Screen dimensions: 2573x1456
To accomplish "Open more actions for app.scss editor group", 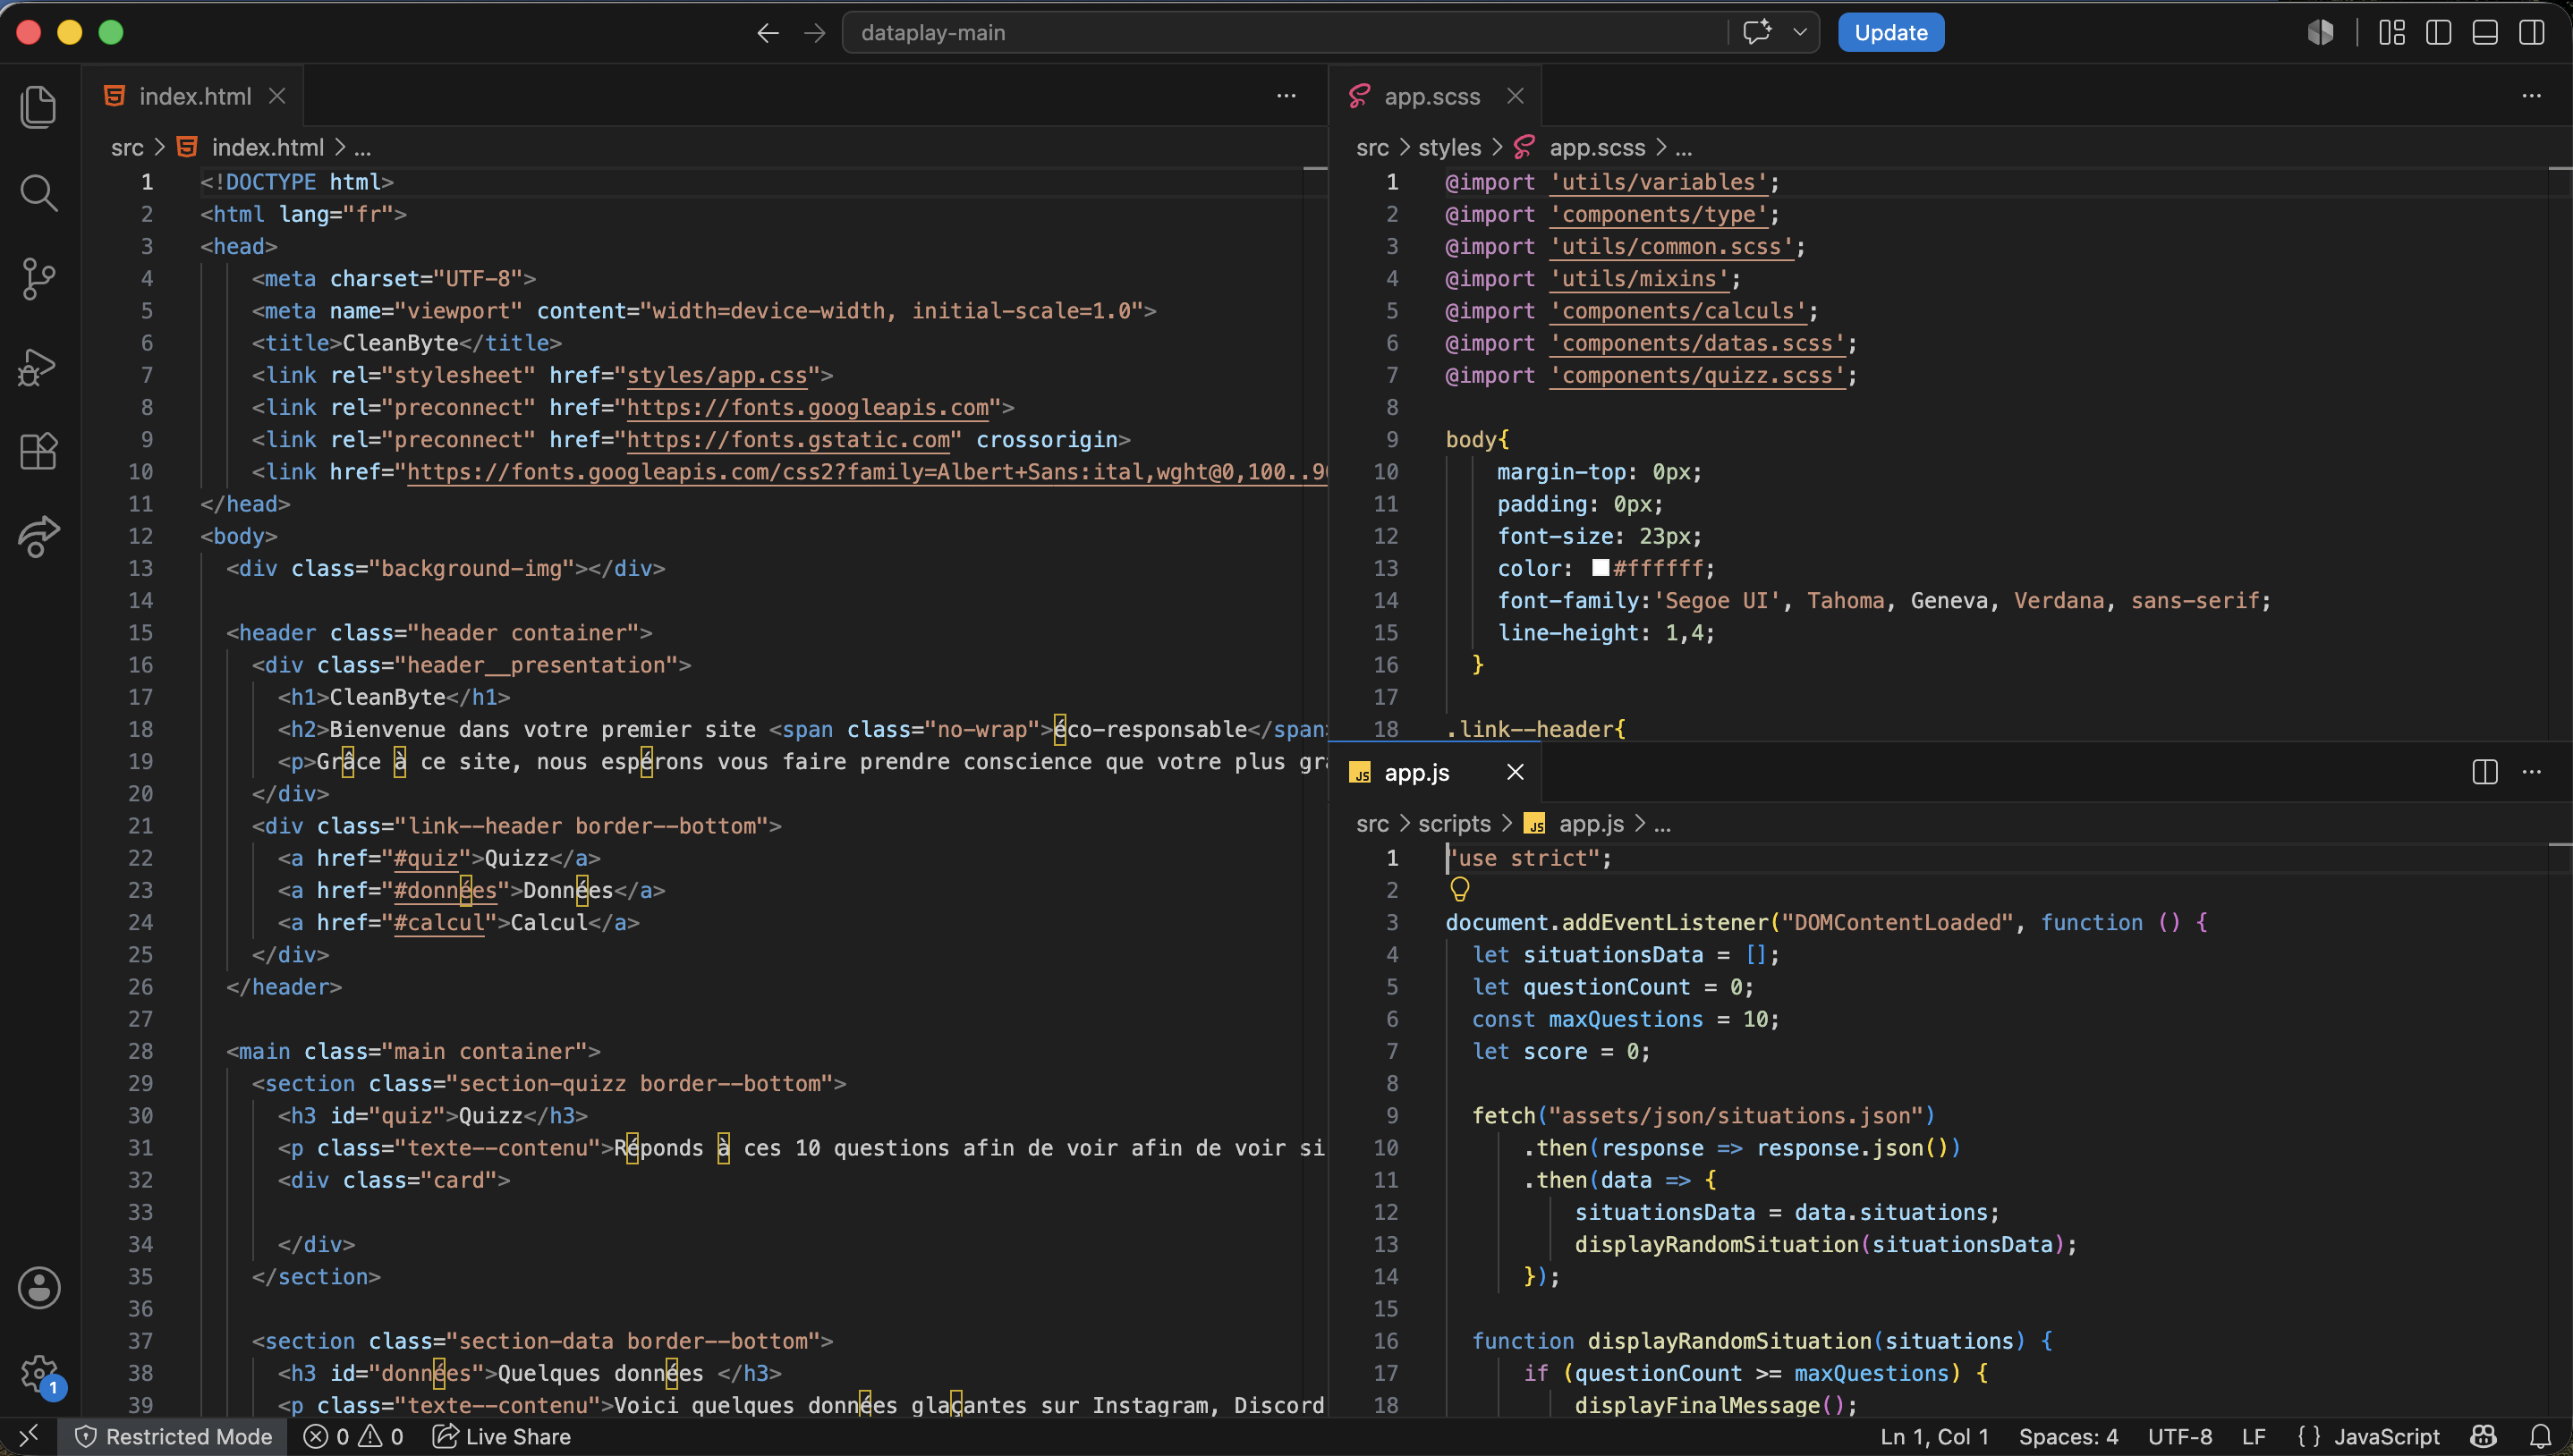I will 2531,96.
